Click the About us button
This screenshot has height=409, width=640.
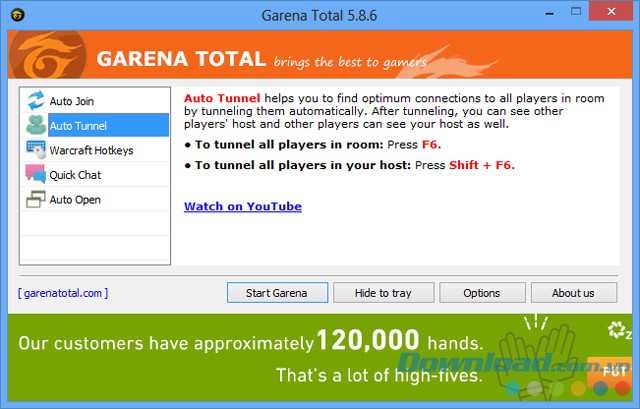(573, 293)
